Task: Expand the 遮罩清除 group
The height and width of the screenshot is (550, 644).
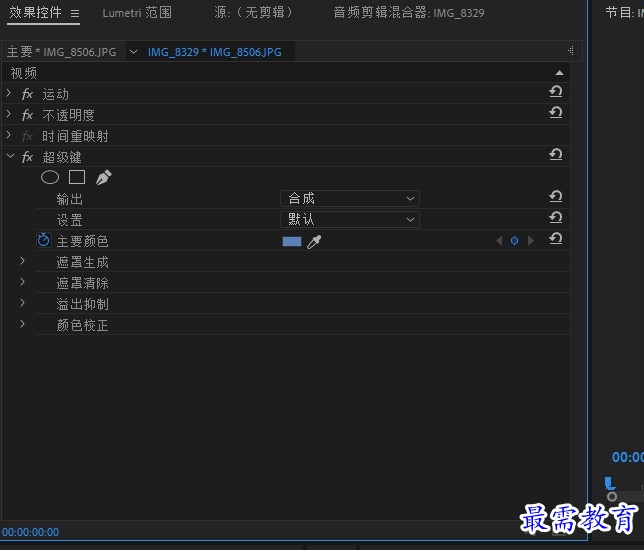Action: tap(23, 282)
